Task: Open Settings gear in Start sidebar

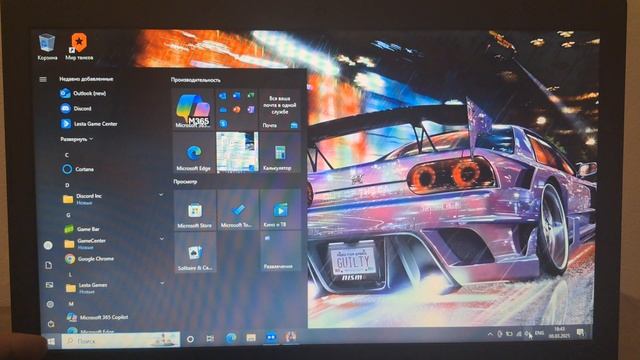Action: click(50, 304)
